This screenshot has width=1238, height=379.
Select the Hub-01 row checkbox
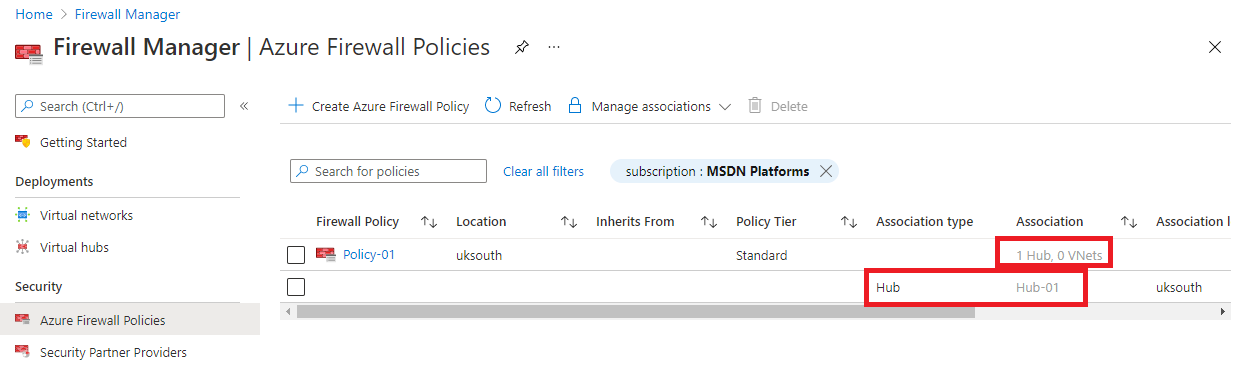click(296, 287)
